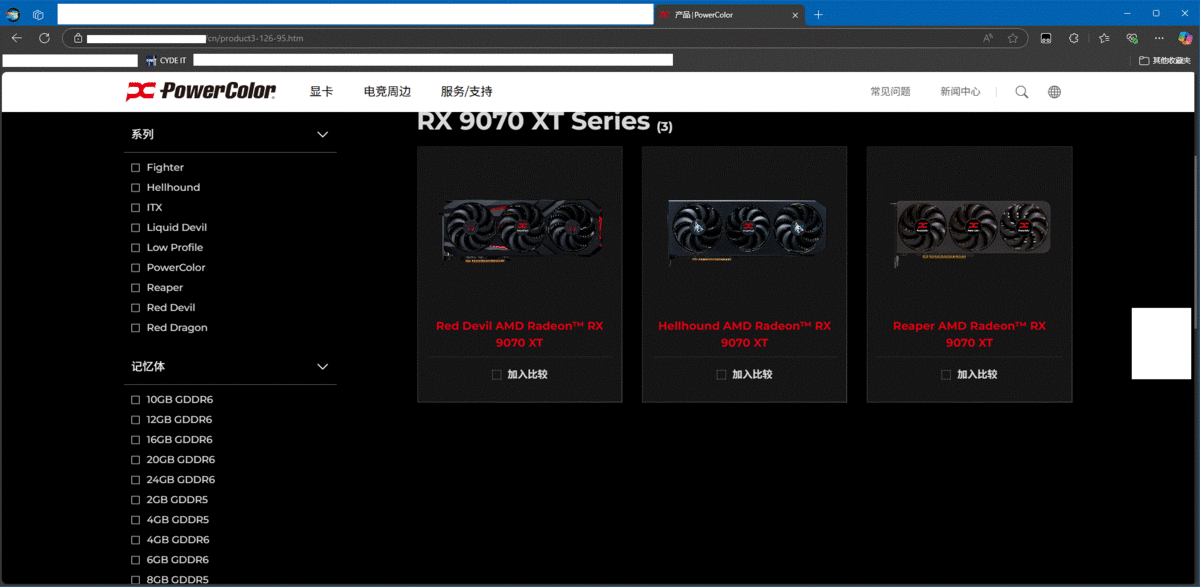Click the Red Devil graphics card image
The image size is (1200, 587).
point(524,232)
